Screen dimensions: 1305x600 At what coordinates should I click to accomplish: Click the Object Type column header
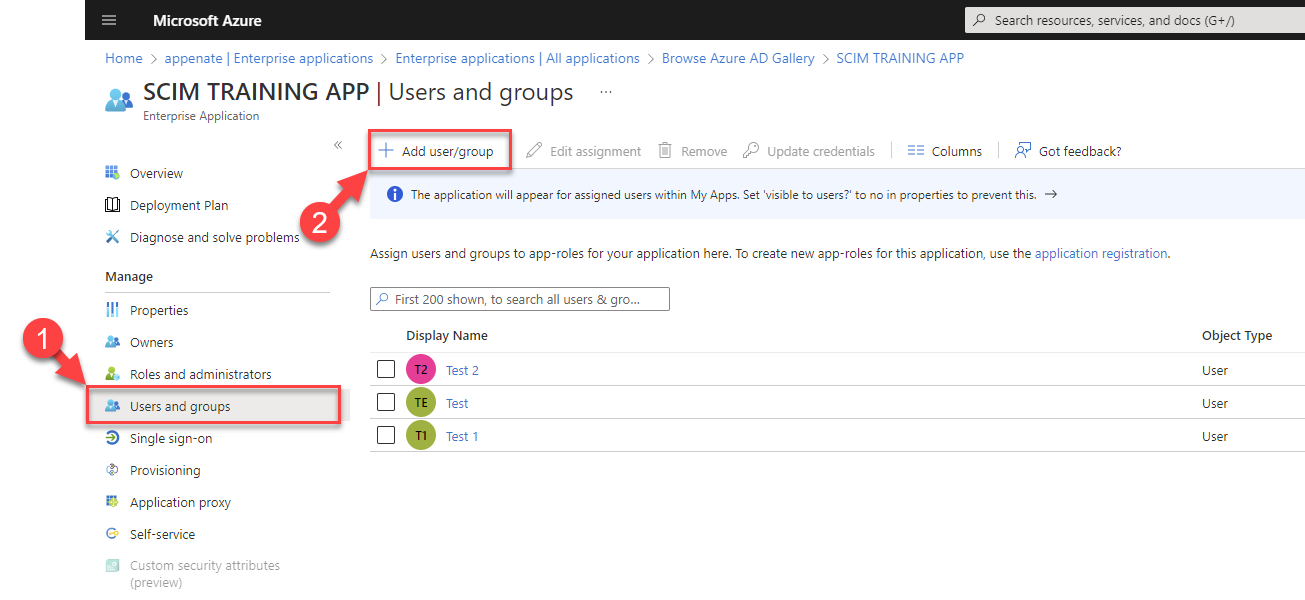click(x=1237, y=335)
